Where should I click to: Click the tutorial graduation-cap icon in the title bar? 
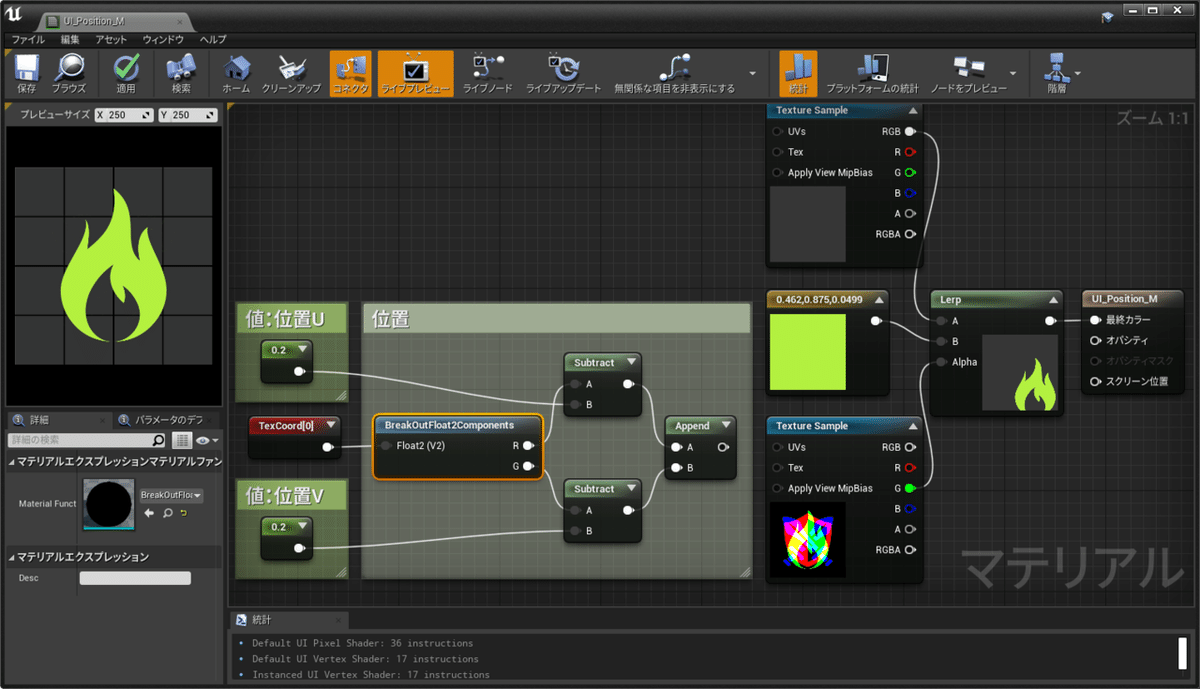click(x=1106, y=16)
